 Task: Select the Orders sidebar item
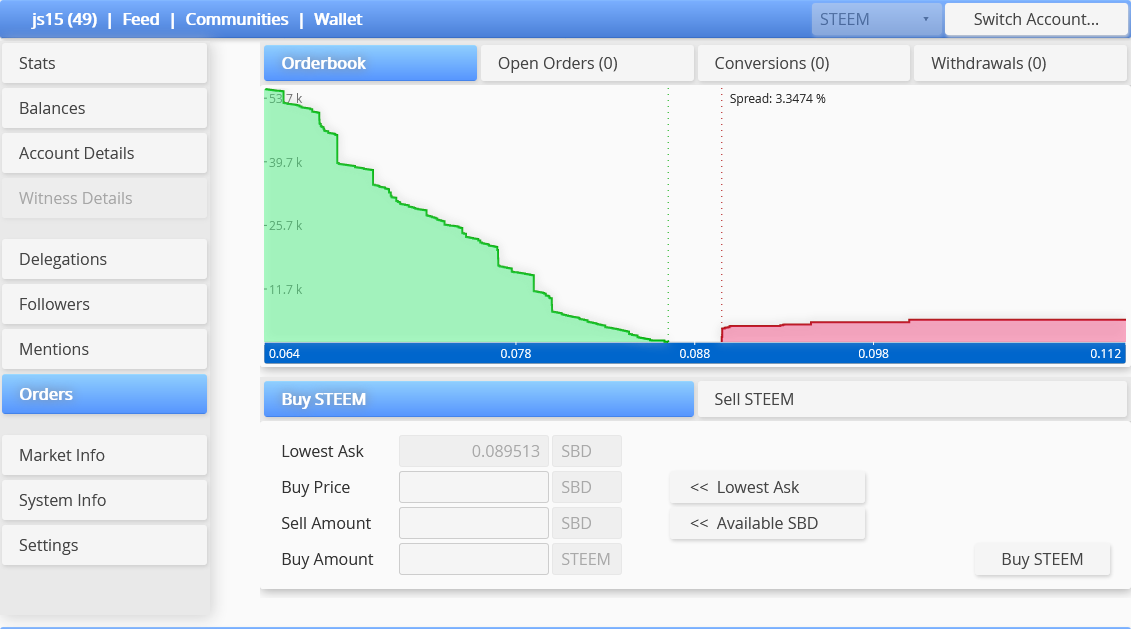[105, 394]
